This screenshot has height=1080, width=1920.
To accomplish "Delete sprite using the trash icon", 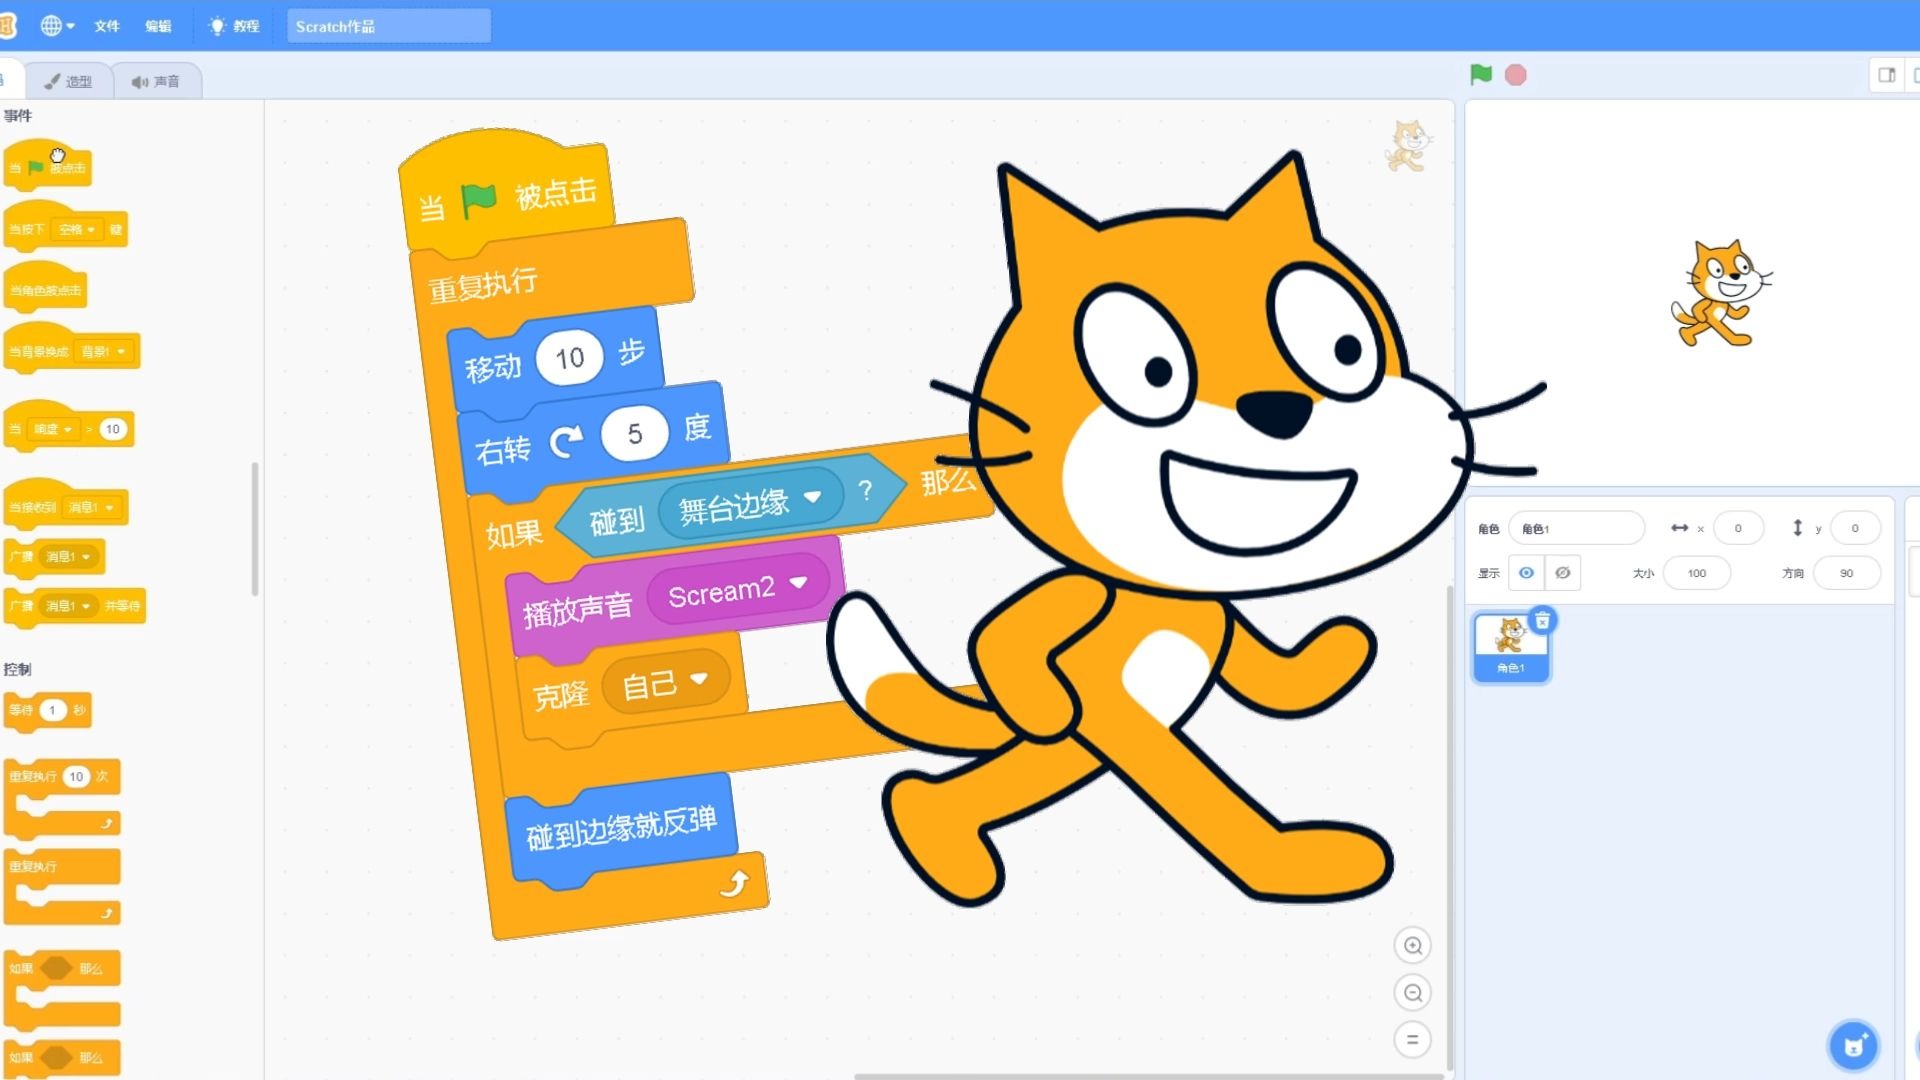I will tap(1542, 620).
